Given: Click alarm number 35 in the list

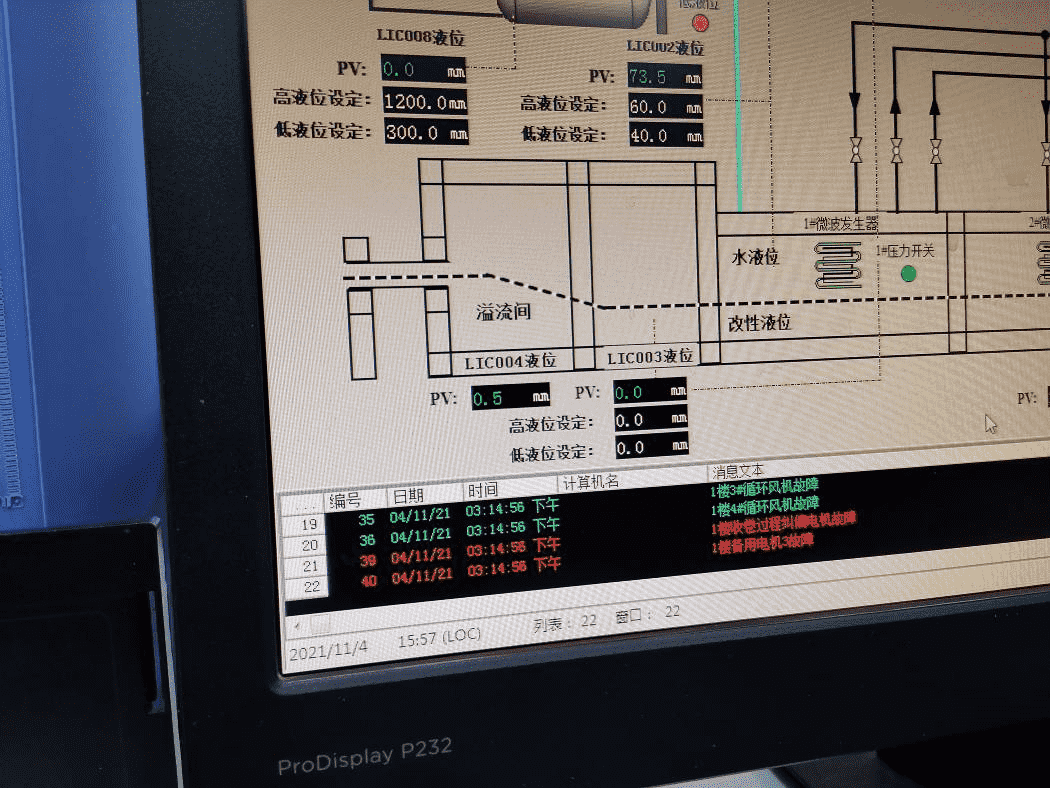Looking at the screenshot, I should (x=366, y=520).
